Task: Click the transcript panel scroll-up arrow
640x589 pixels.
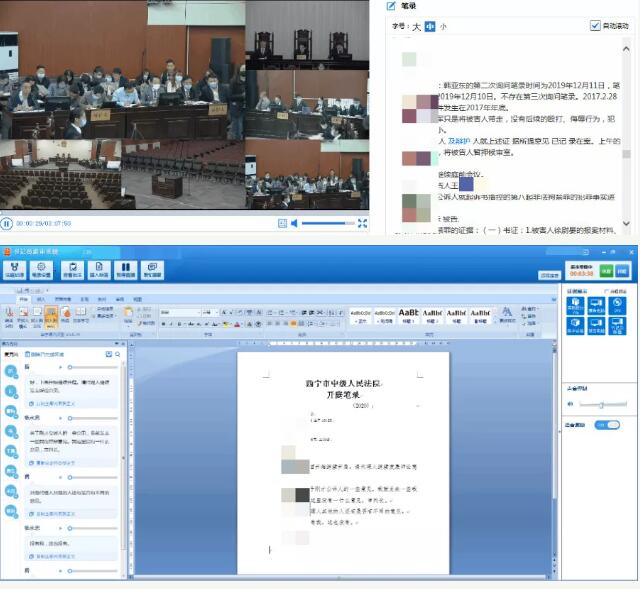Action: coord(626,49)
